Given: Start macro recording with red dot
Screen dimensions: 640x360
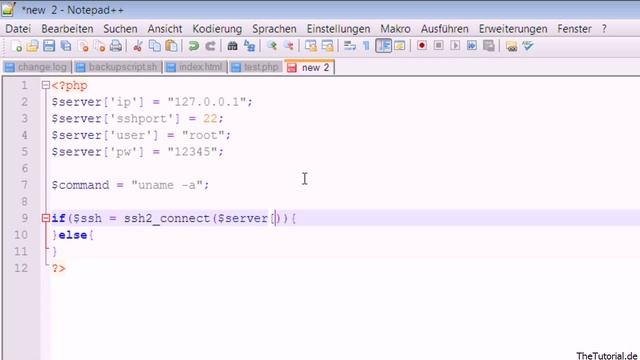Looking at the screenshot, I should 422,46.
